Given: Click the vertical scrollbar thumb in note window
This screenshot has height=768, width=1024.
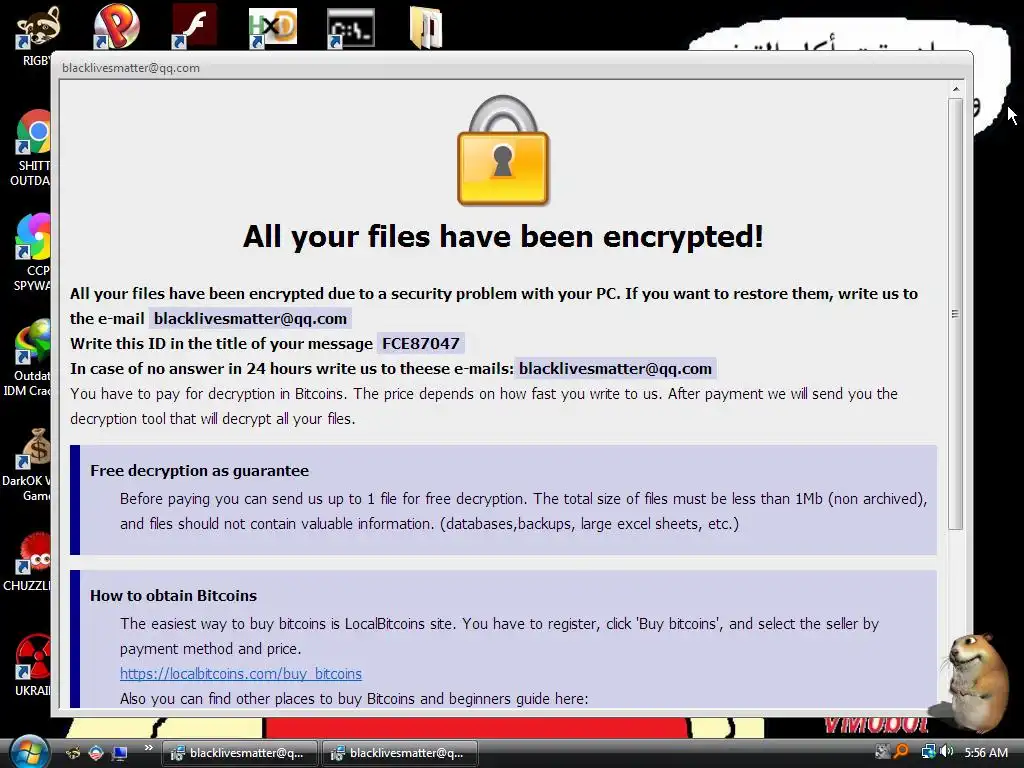Looking at the screenshot, I should coord(955,313).
